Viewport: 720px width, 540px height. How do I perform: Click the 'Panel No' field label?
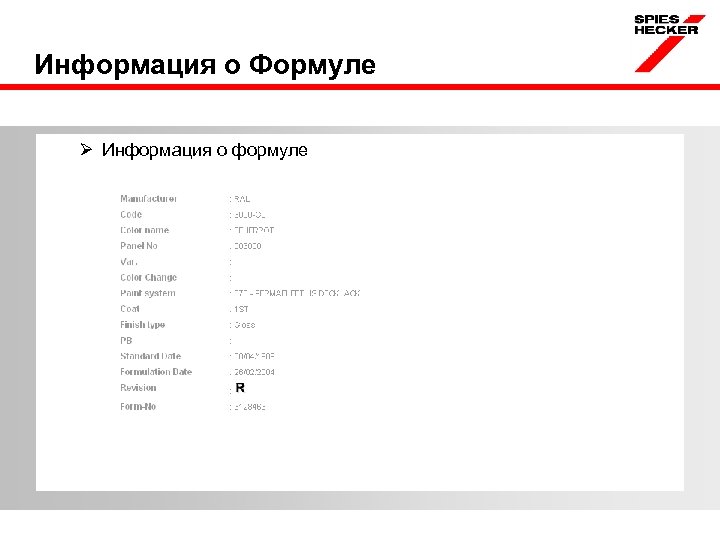click(139, 246)
